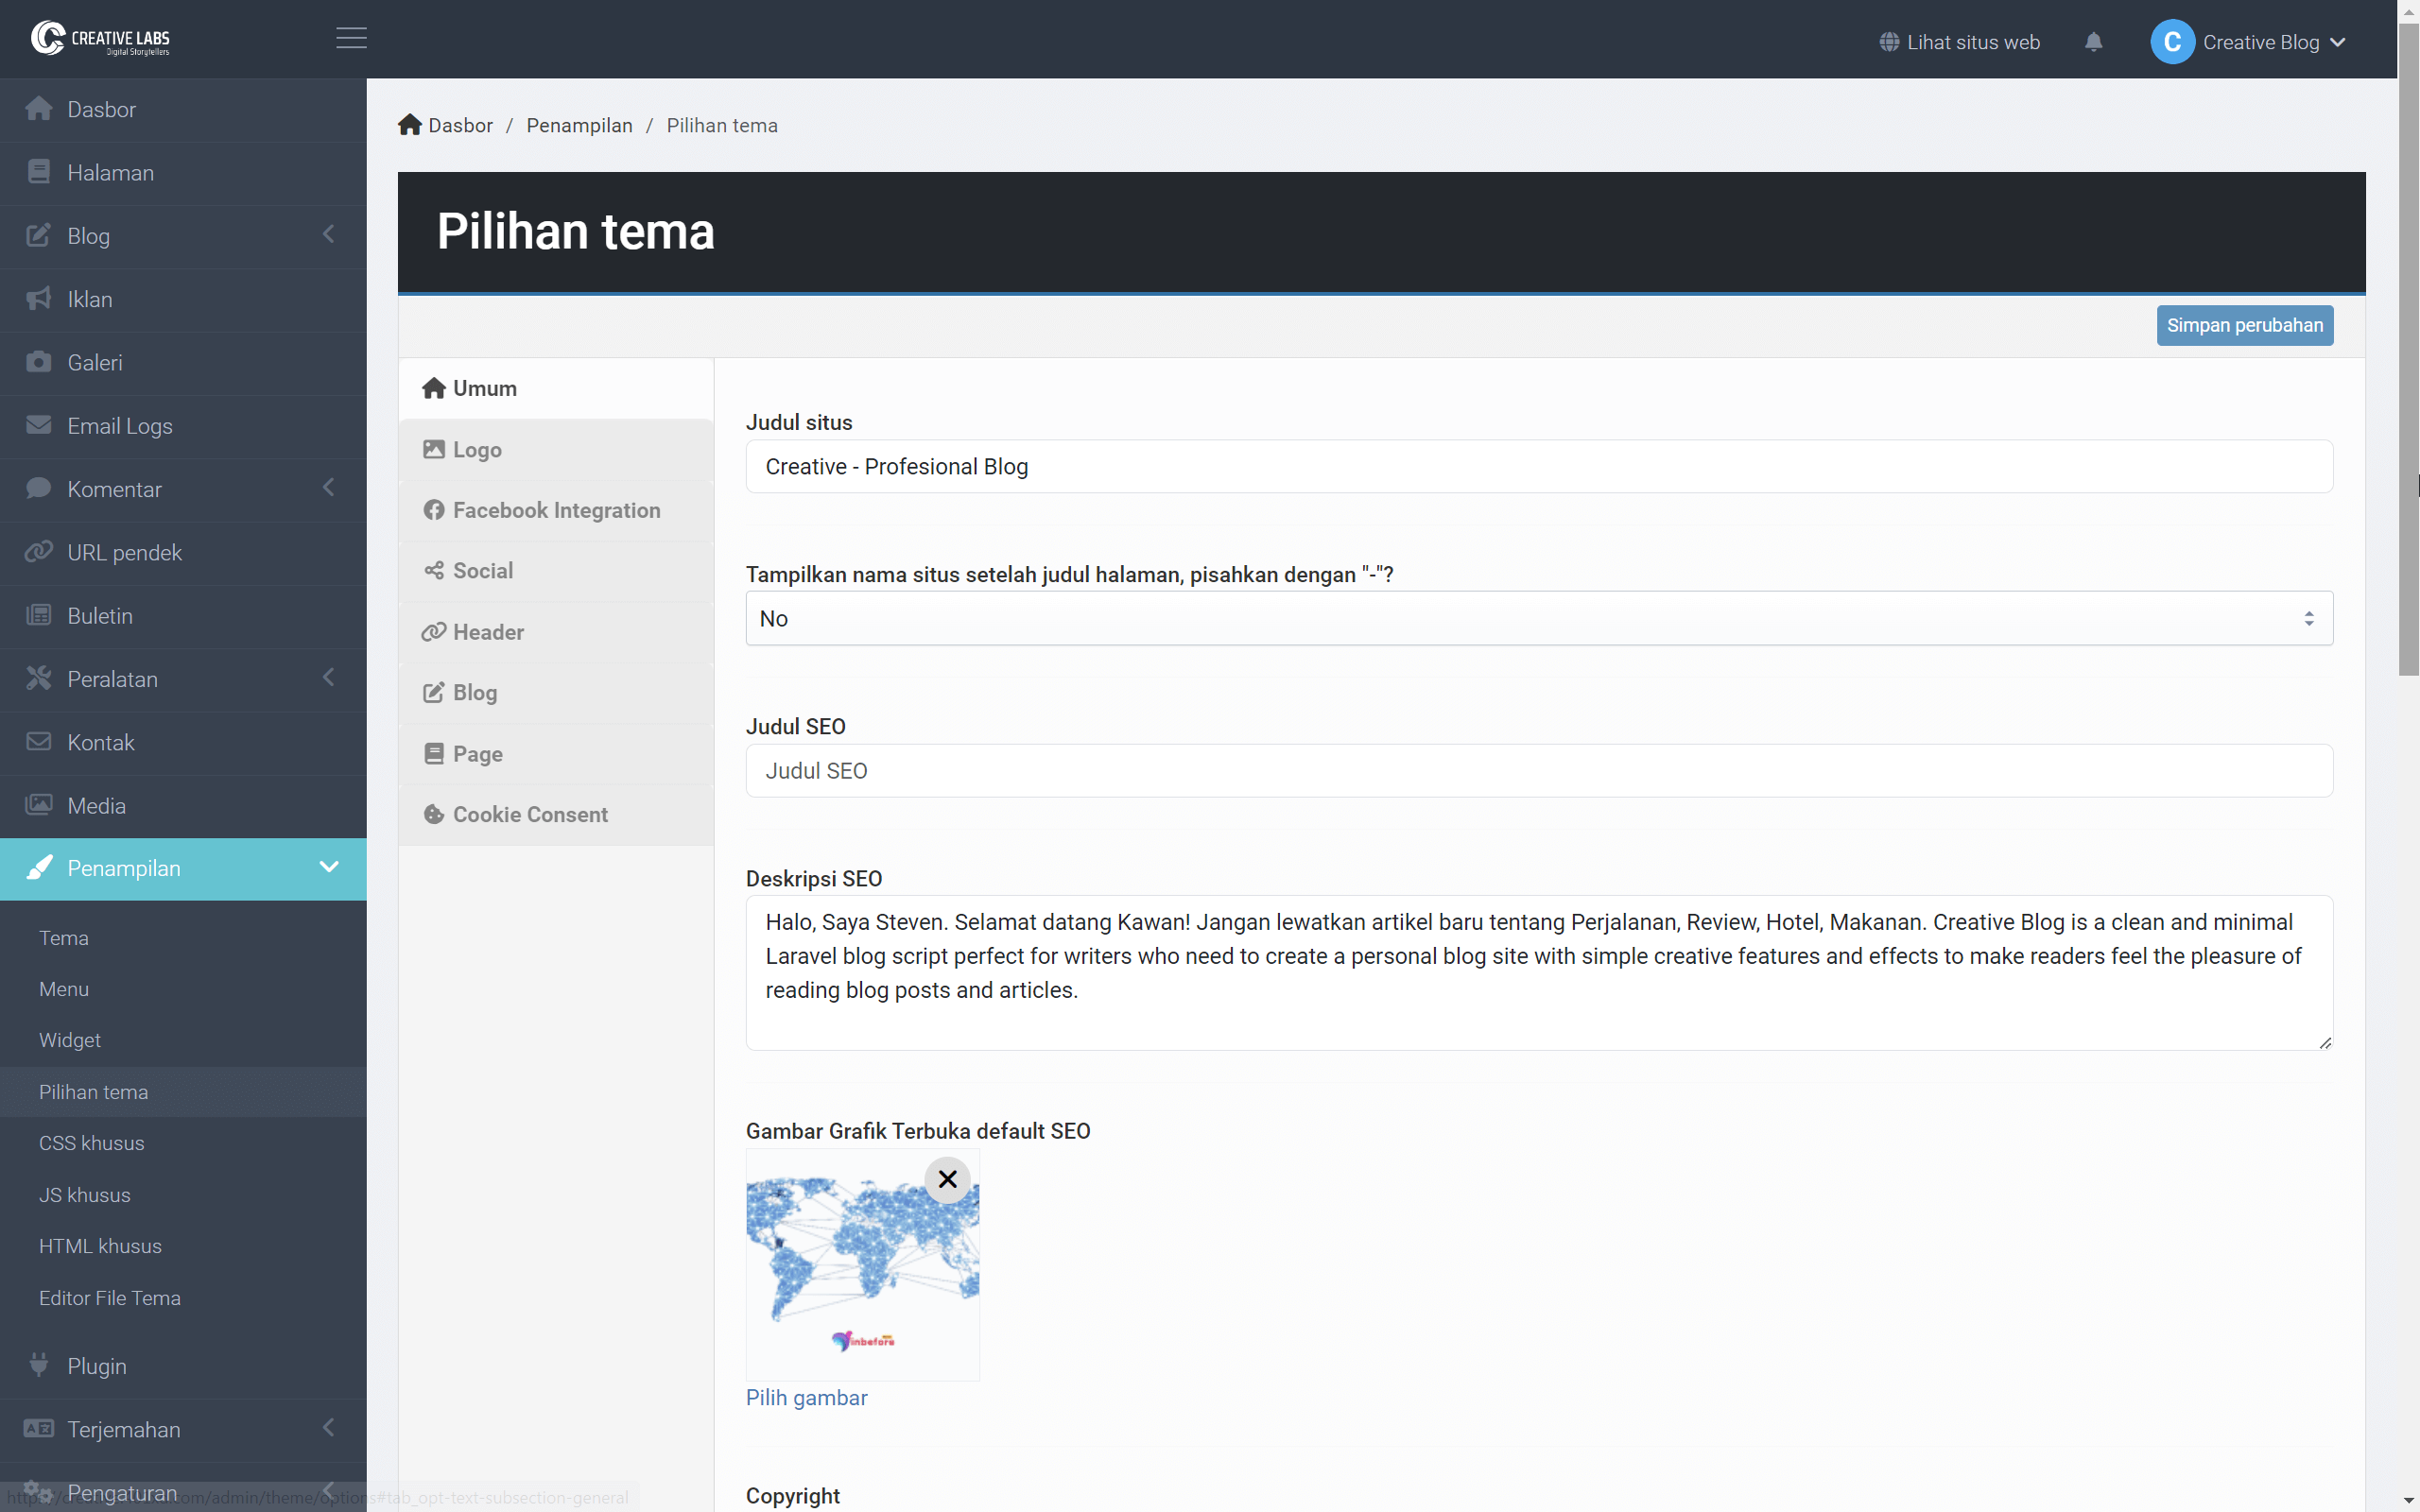Expand the Blog sidebar submenu chevron

pos(328,234)
